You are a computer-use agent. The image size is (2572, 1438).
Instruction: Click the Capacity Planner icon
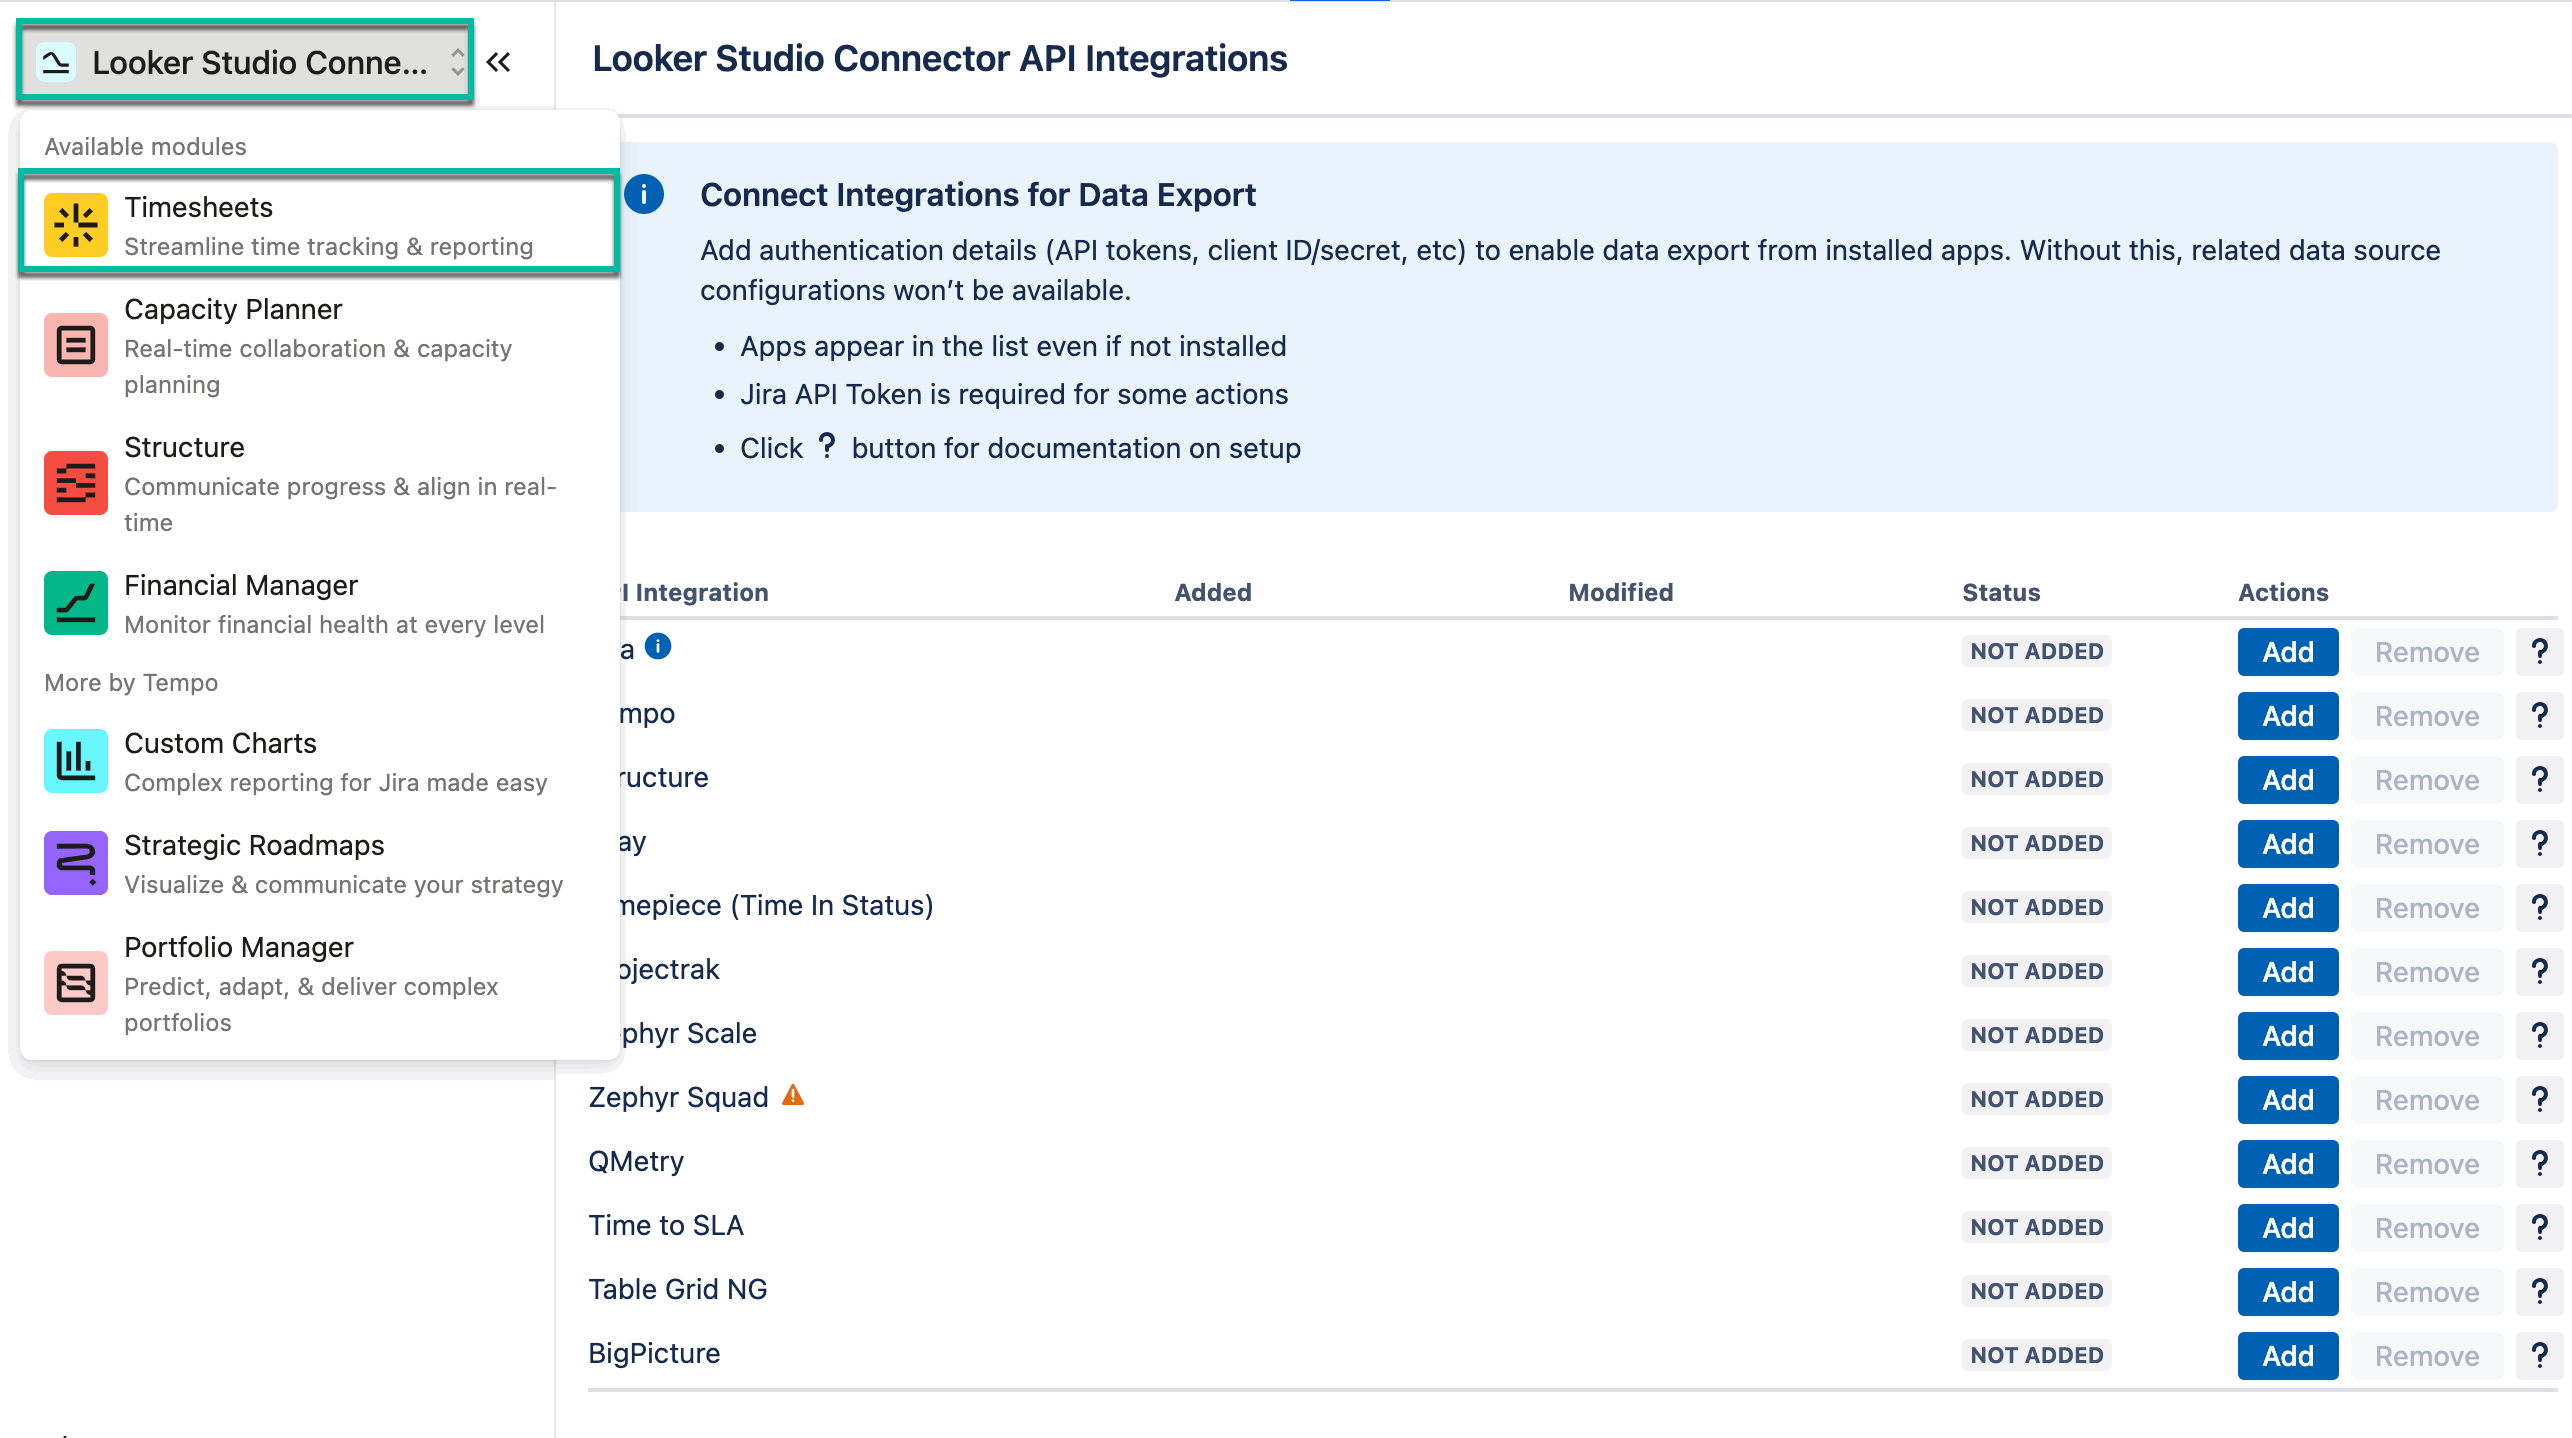click(x=75, y=344)
